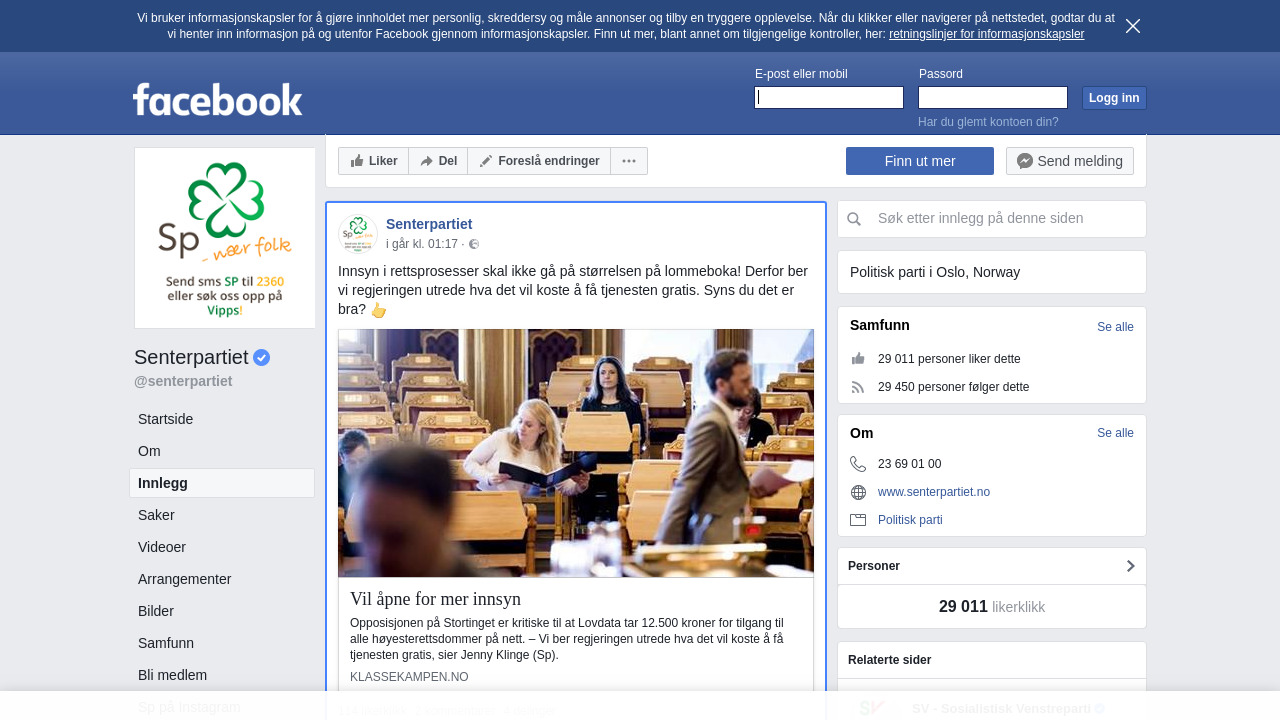
Task: Click the post privacy globe icon
Action: tap(474, 244)
